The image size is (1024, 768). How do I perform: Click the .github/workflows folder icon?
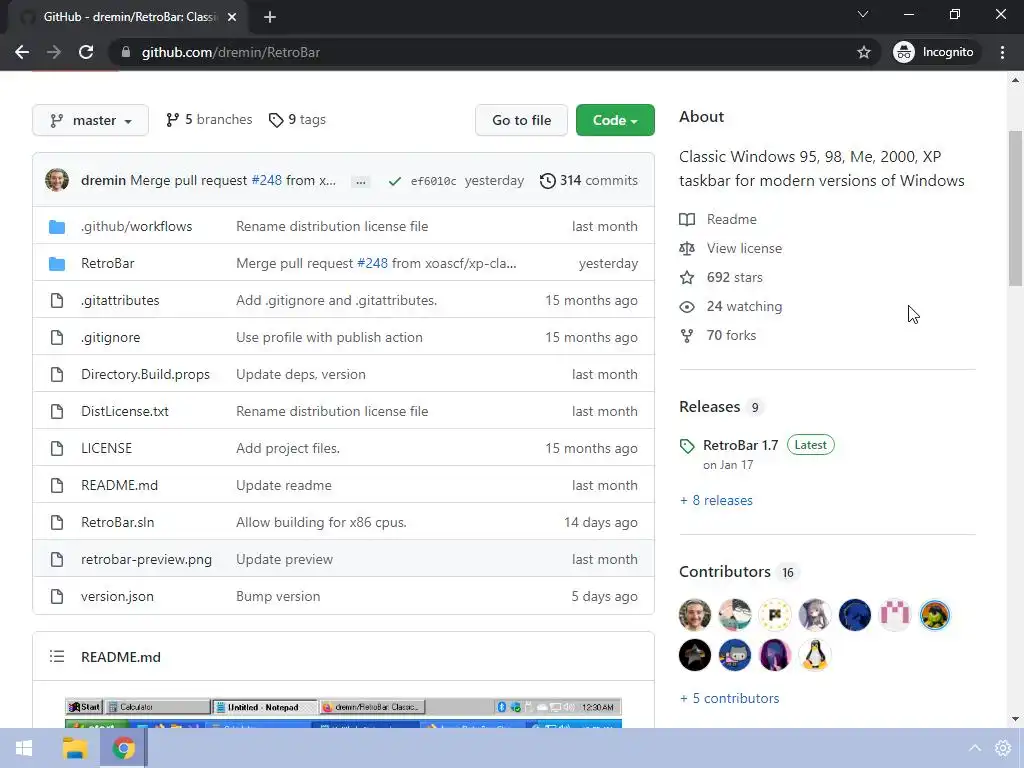click(x=57, y=227)
